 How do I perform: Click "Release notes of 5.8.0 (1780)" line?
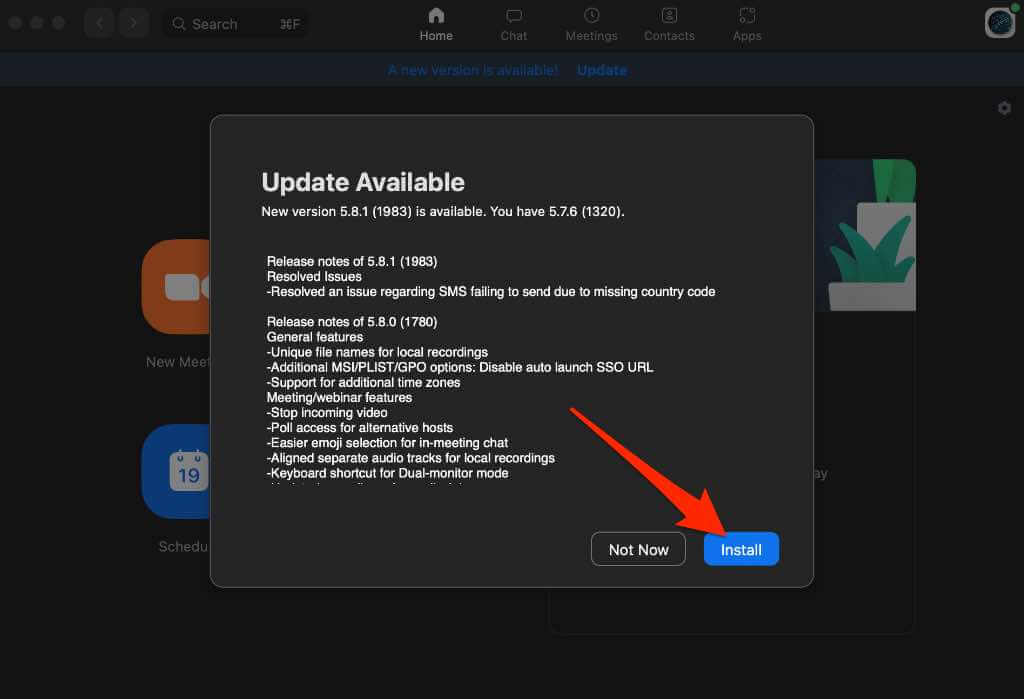[x=352, y=321]
